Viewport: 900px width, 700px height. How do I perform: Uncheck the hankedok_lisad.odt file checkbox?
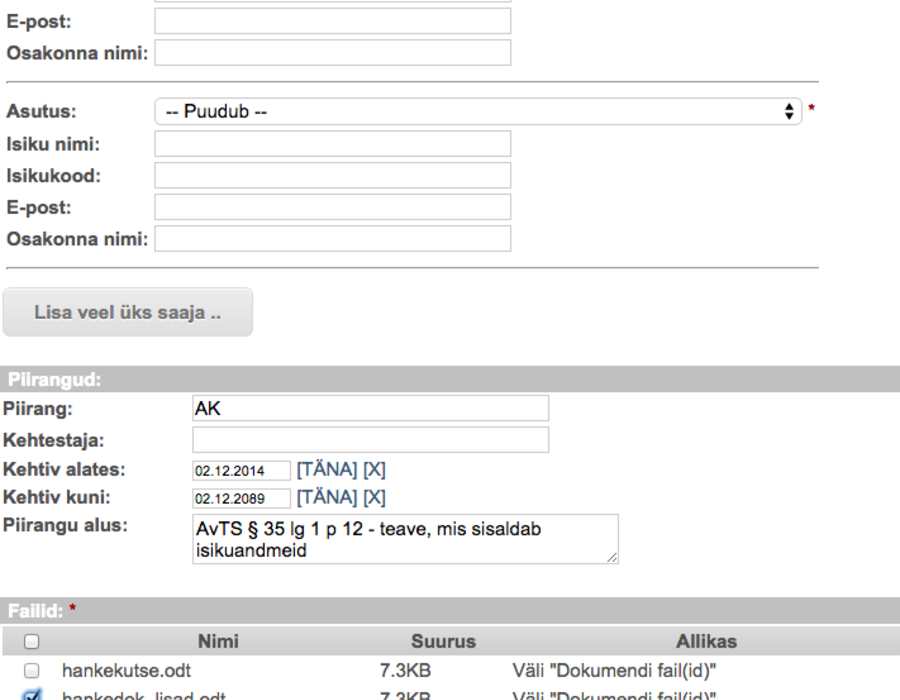pyautogui.click(x=32, y=695)
